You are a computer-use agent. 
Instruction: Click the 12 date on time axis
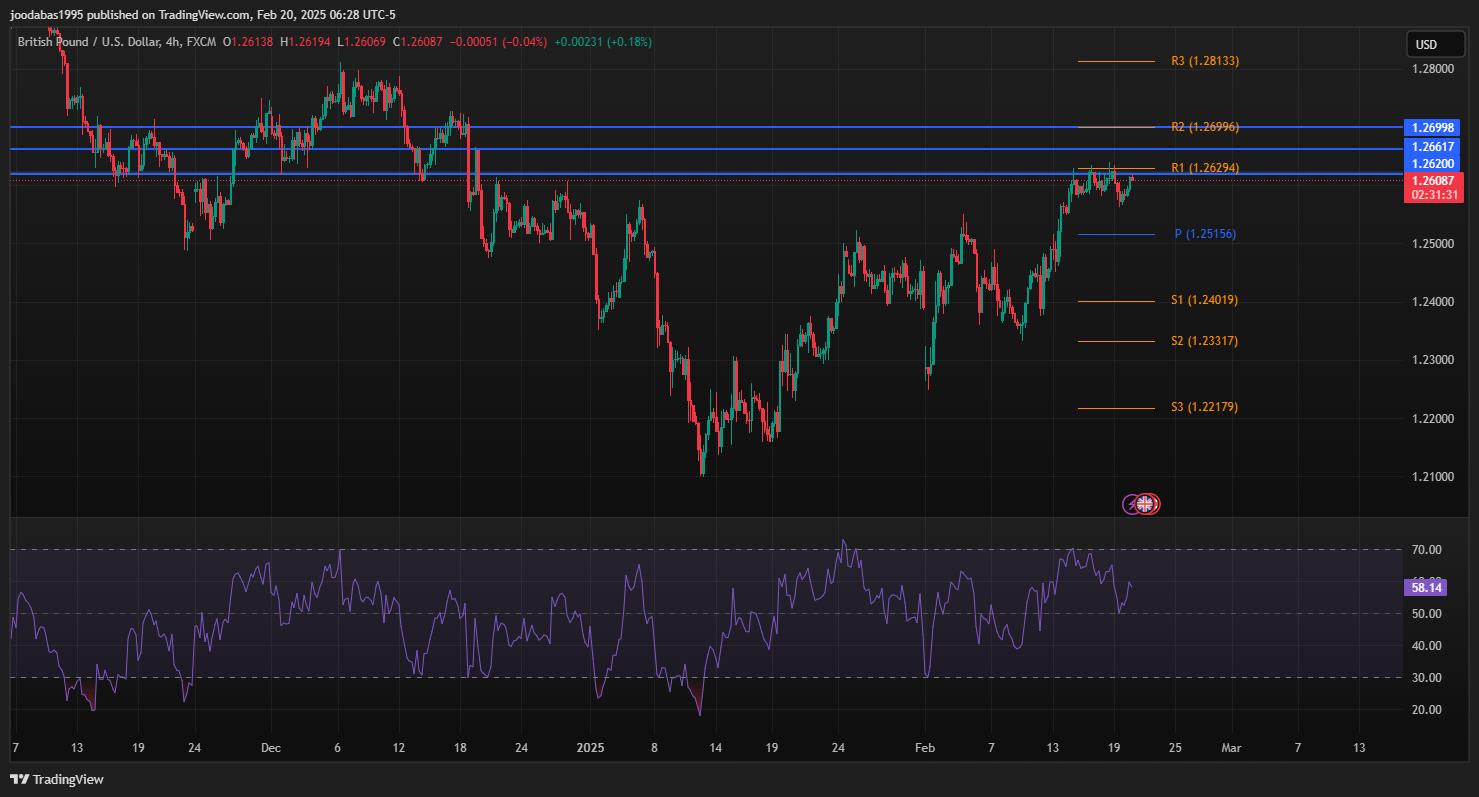point(399,748)
